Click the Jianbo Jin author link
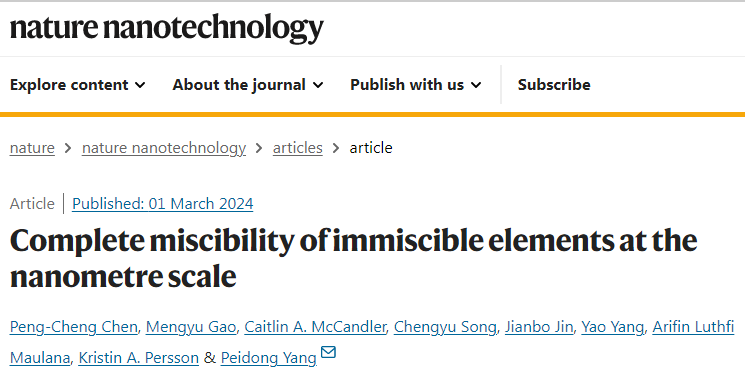The image size is (745, 386). coord(539,327)
